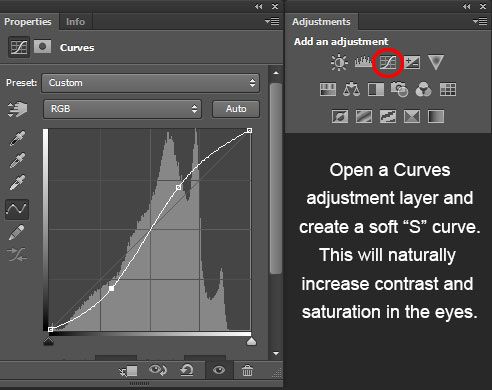The image size is (492, 390).
Task: Add a Color Balance adjustment
Action: coord(351,89)
